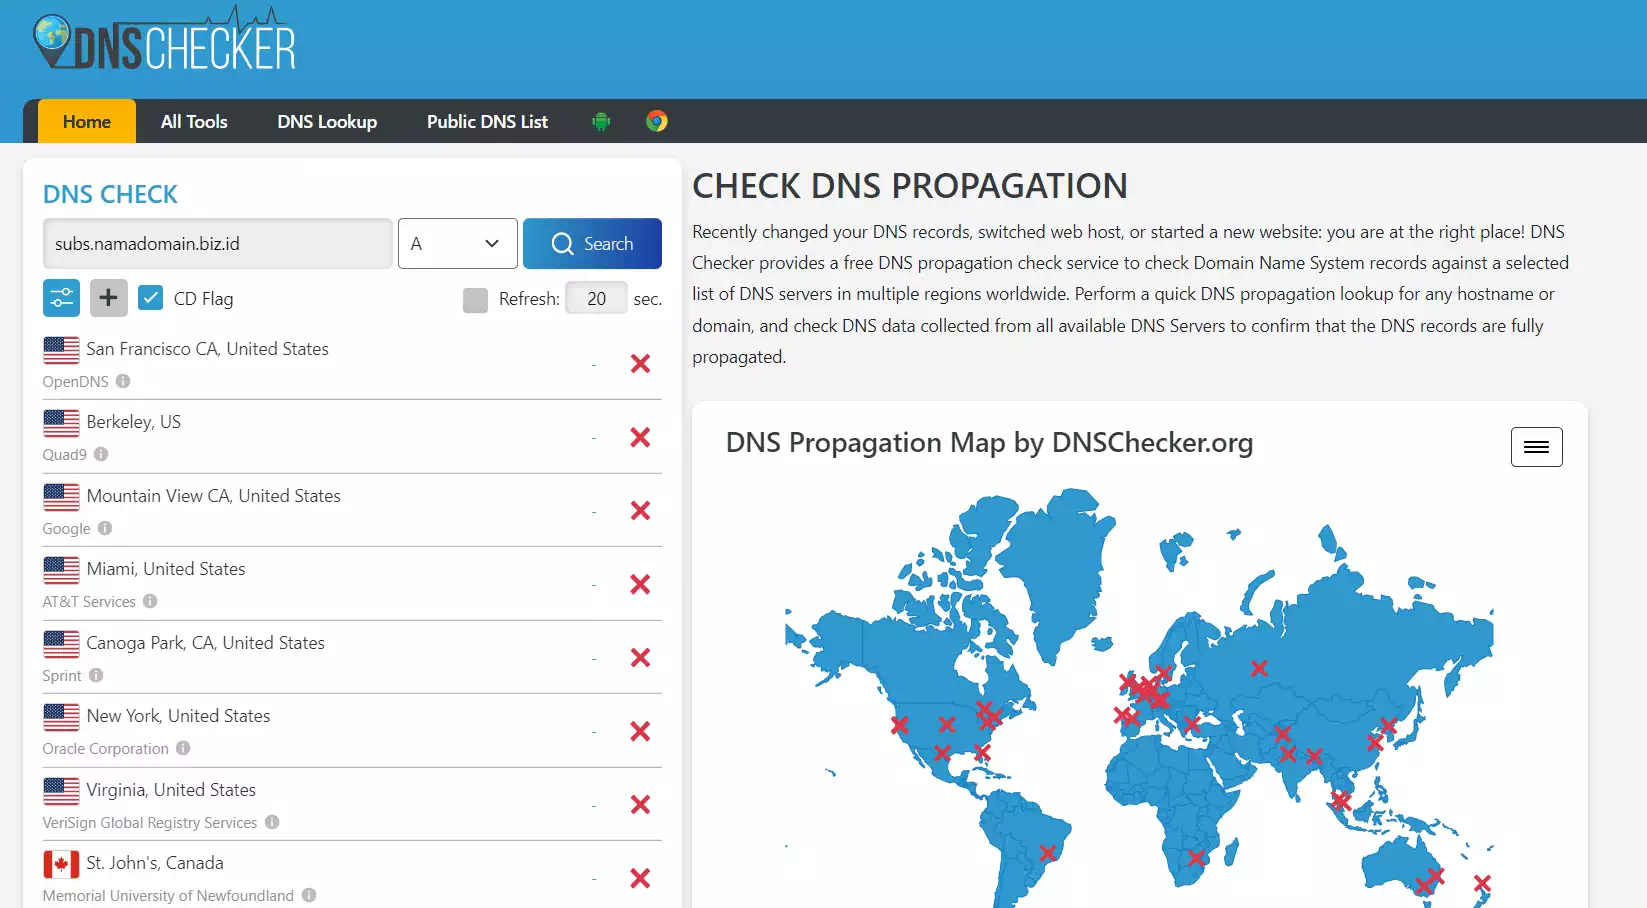Screen dimensions: 1647x908
Task: Click the Sprint provider label
Action: pos(62,675)
